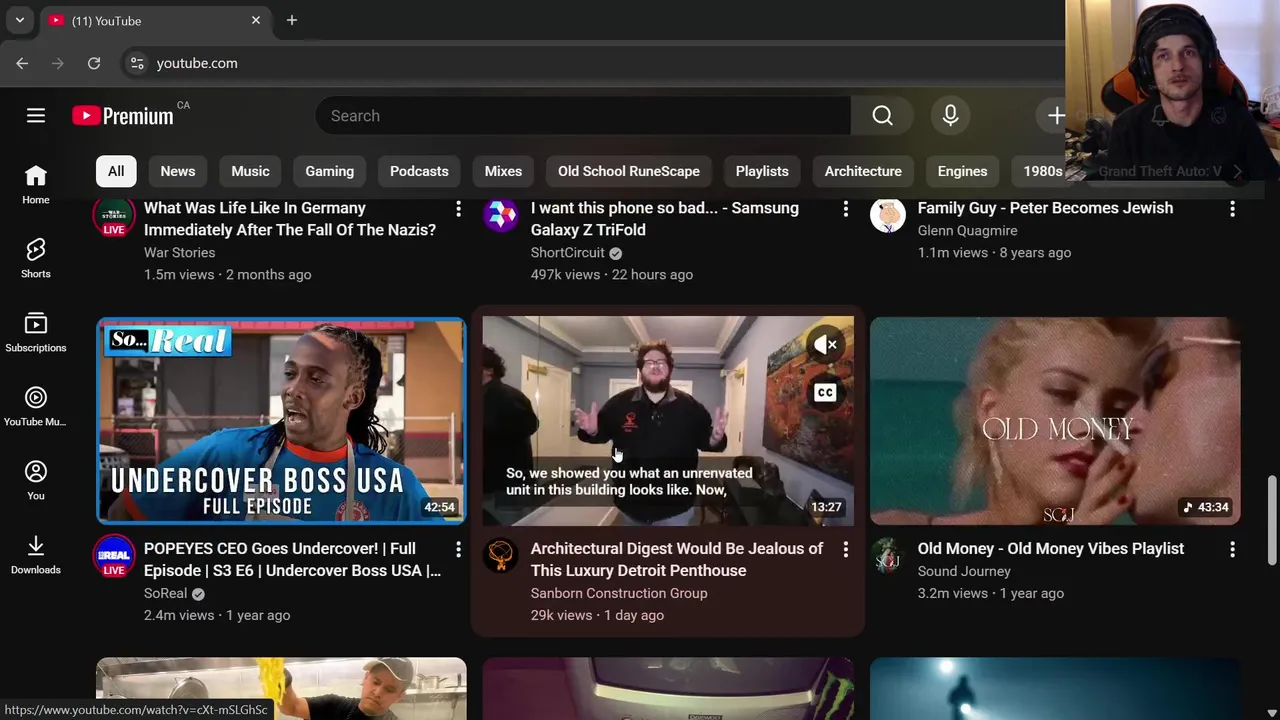Click the Create plus icon
This screenshot has width=1280, height=720.
pos(1056,116)
